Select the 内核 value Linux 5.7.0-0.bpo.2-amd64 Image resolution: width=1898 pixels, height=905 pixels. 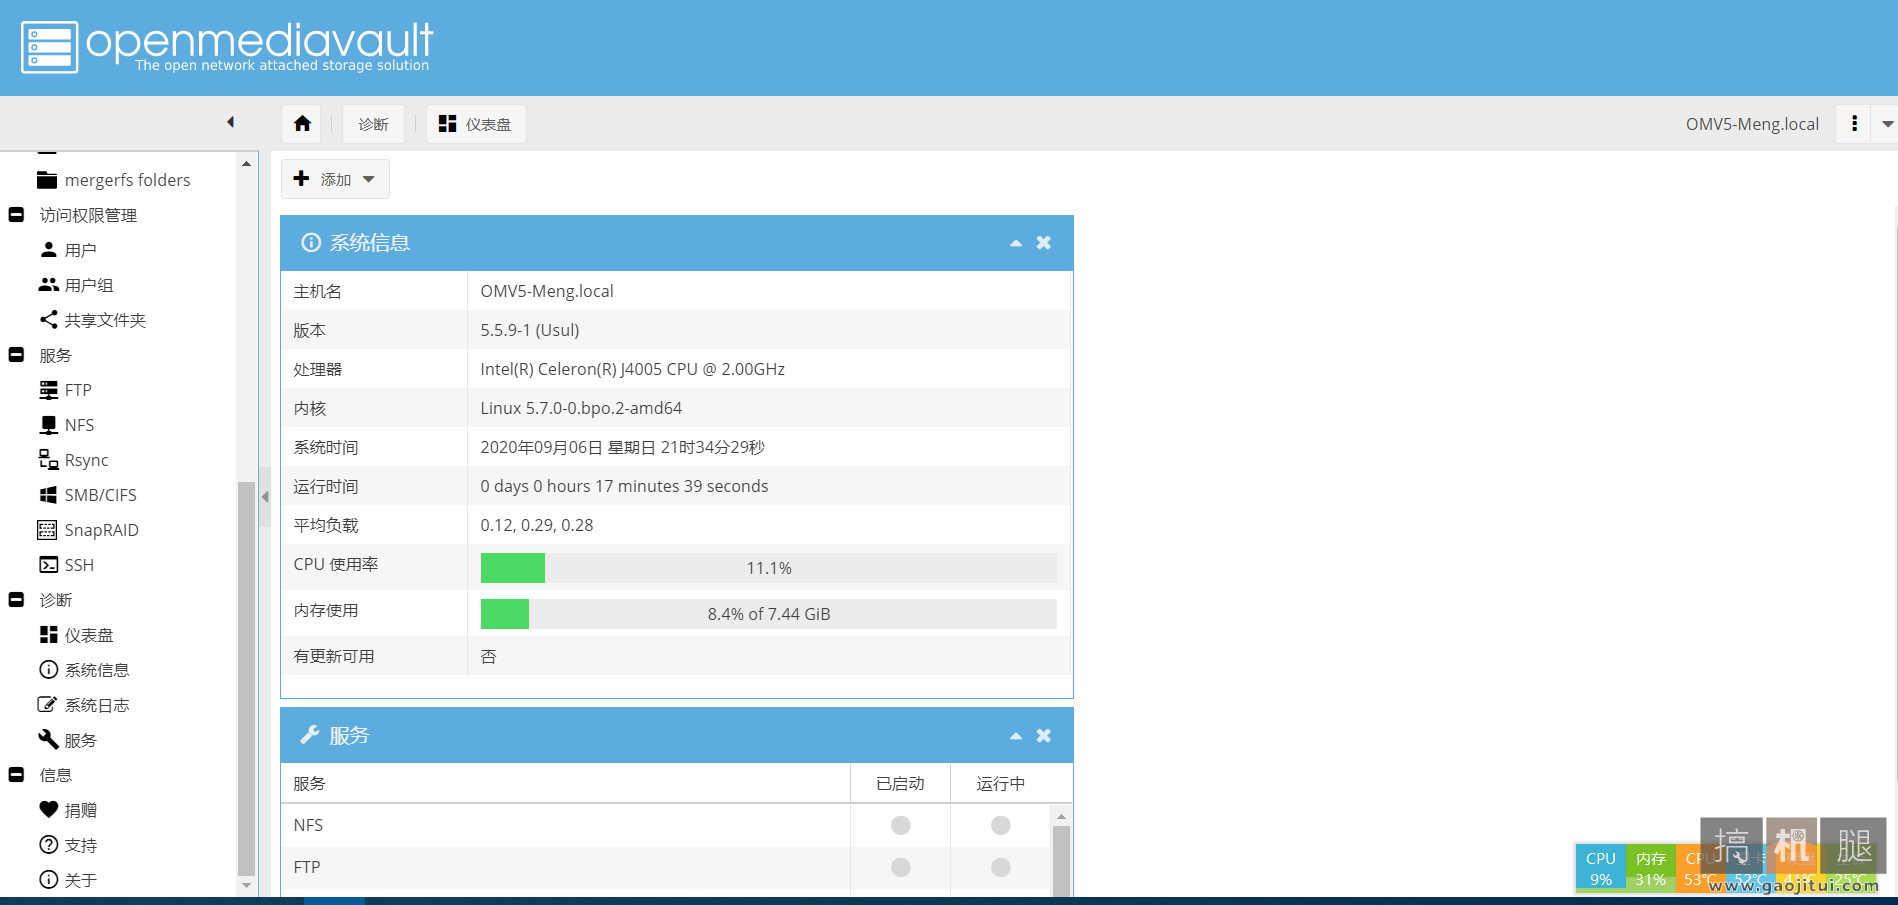coord(581,408)
